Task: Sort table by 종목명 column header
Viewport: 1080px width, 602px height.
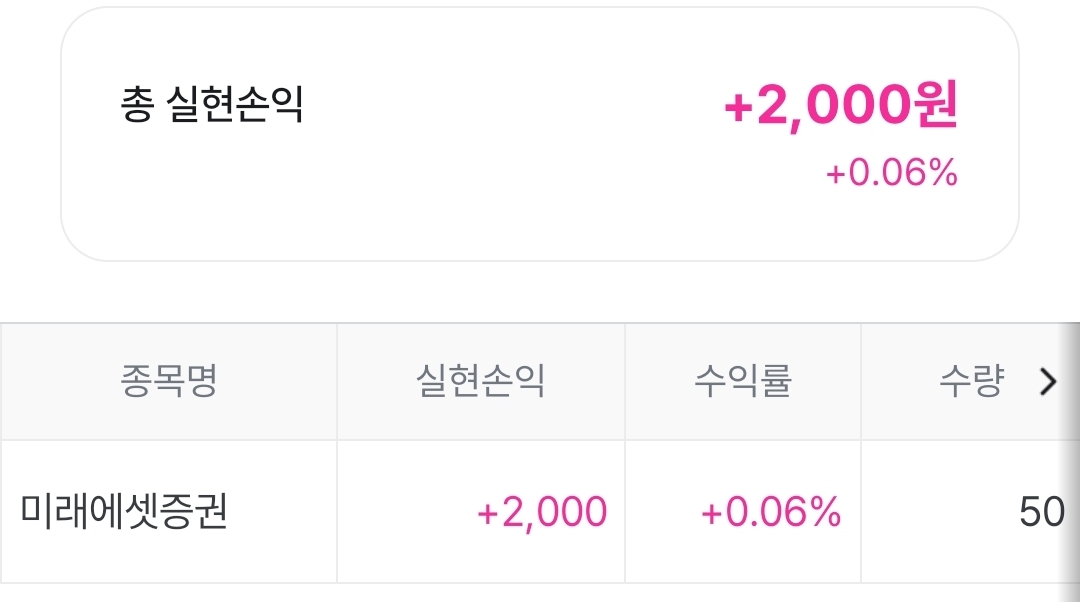Action: [168, 381]
